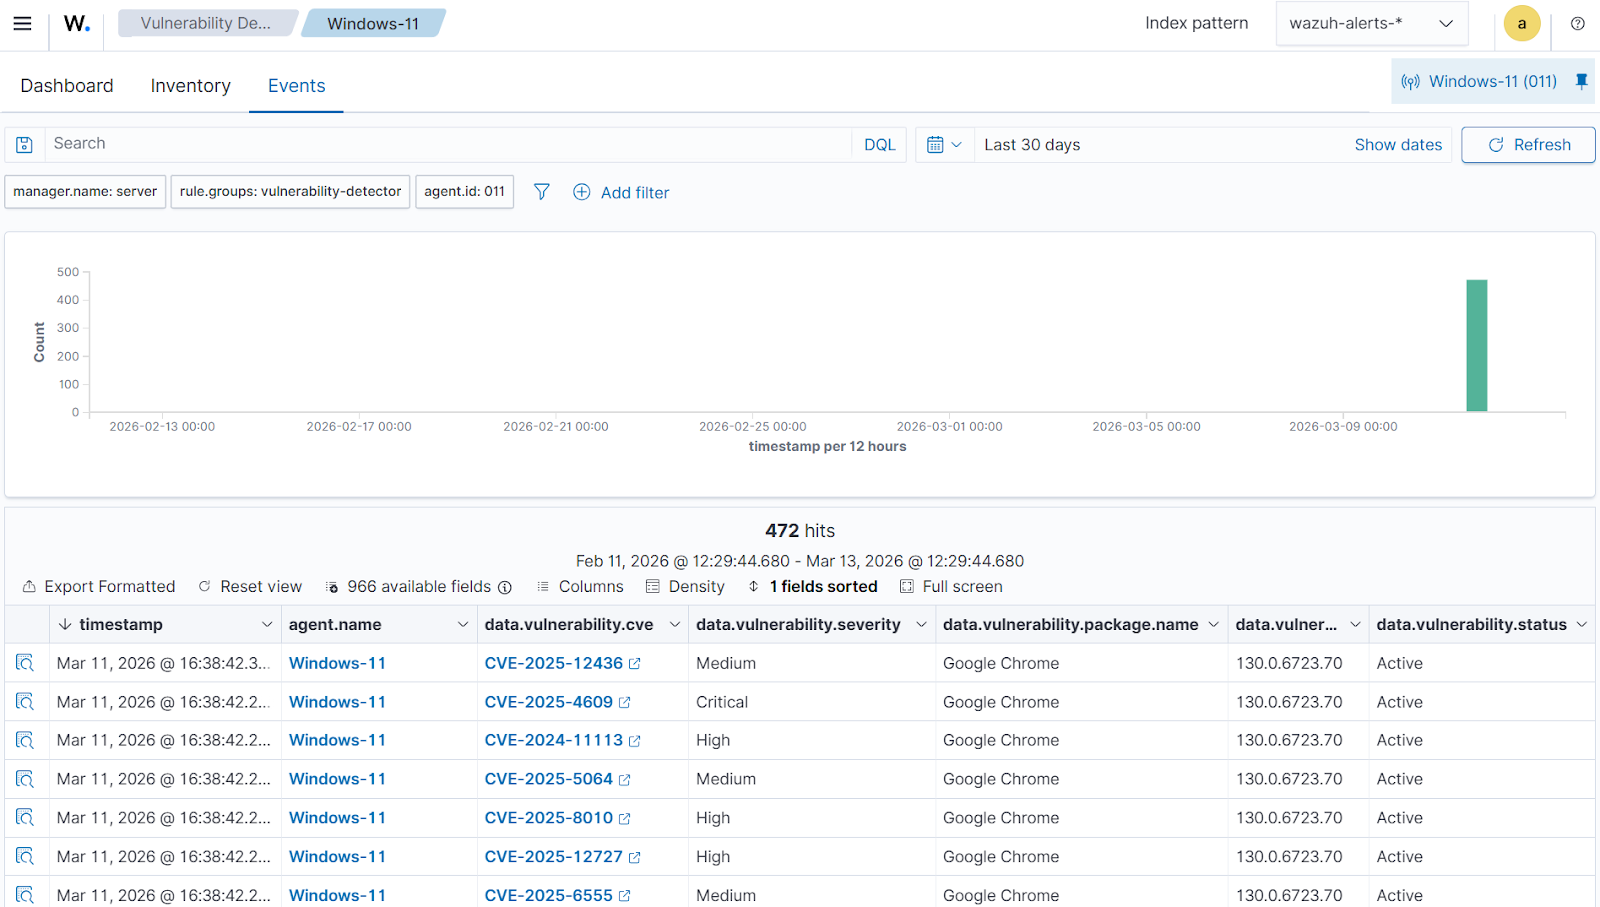Click Show dates to toggle date display
1600x907 pixels.
pyautogui.click(x=1398, y=144)
